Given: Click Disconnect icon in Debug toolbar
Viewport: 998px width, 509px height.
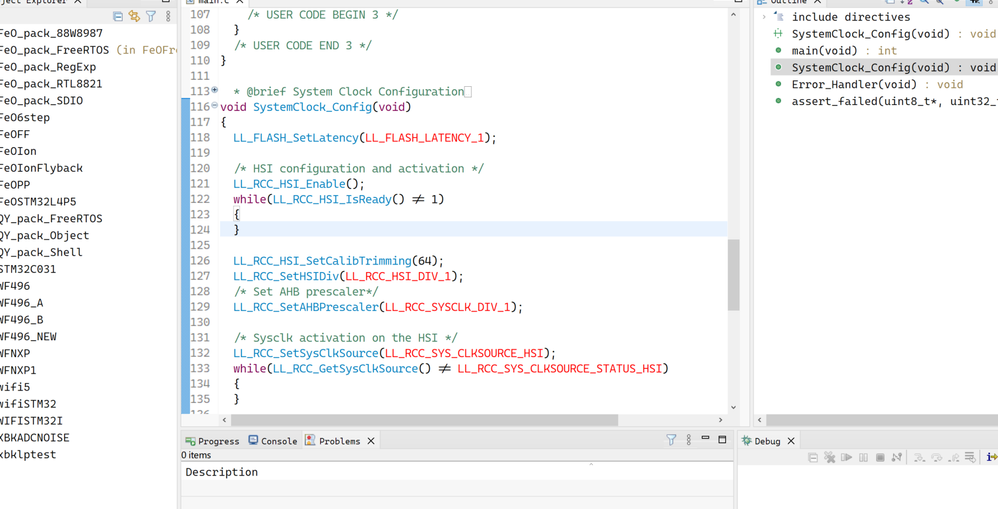Looking at the screenshot, I should (897, 457).
